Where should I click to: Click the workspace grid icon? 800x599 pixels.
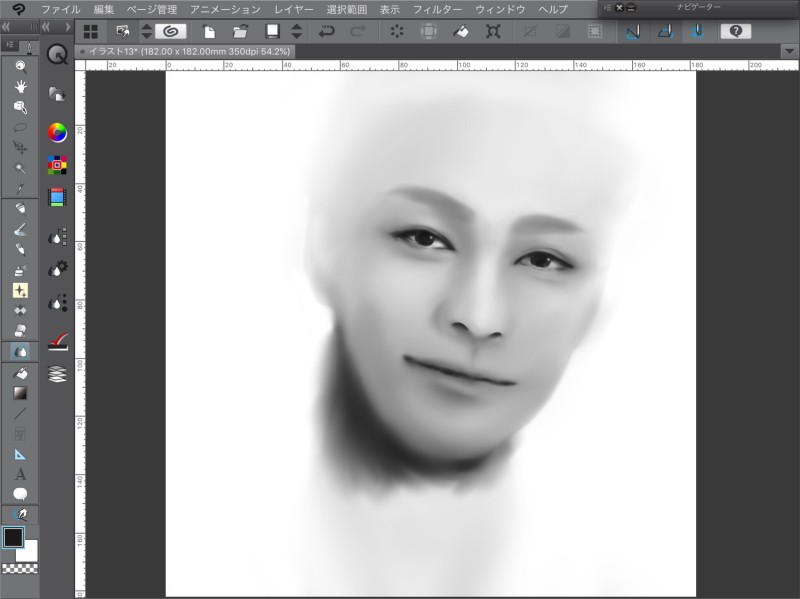coord(91,32)
